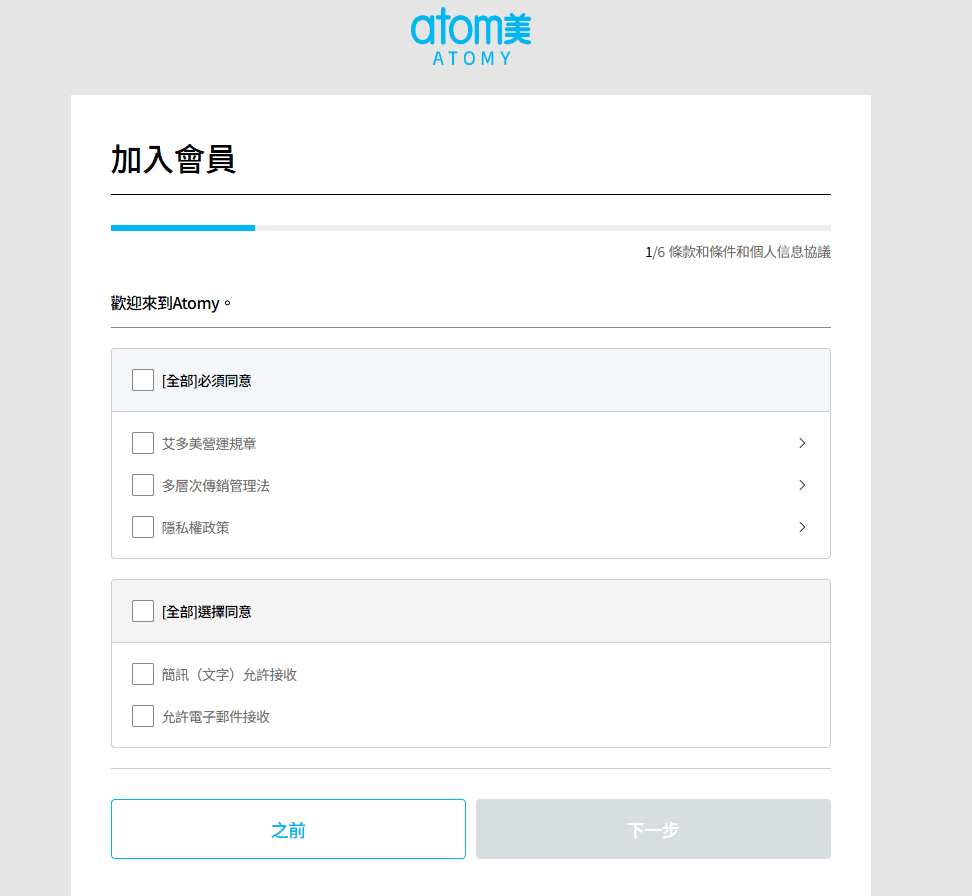The height and width of the screenshot is (896, 972).
Task: Check the [全部]選擇同意 checkbox
Action: pyautogui.click(x=143, y=611)
